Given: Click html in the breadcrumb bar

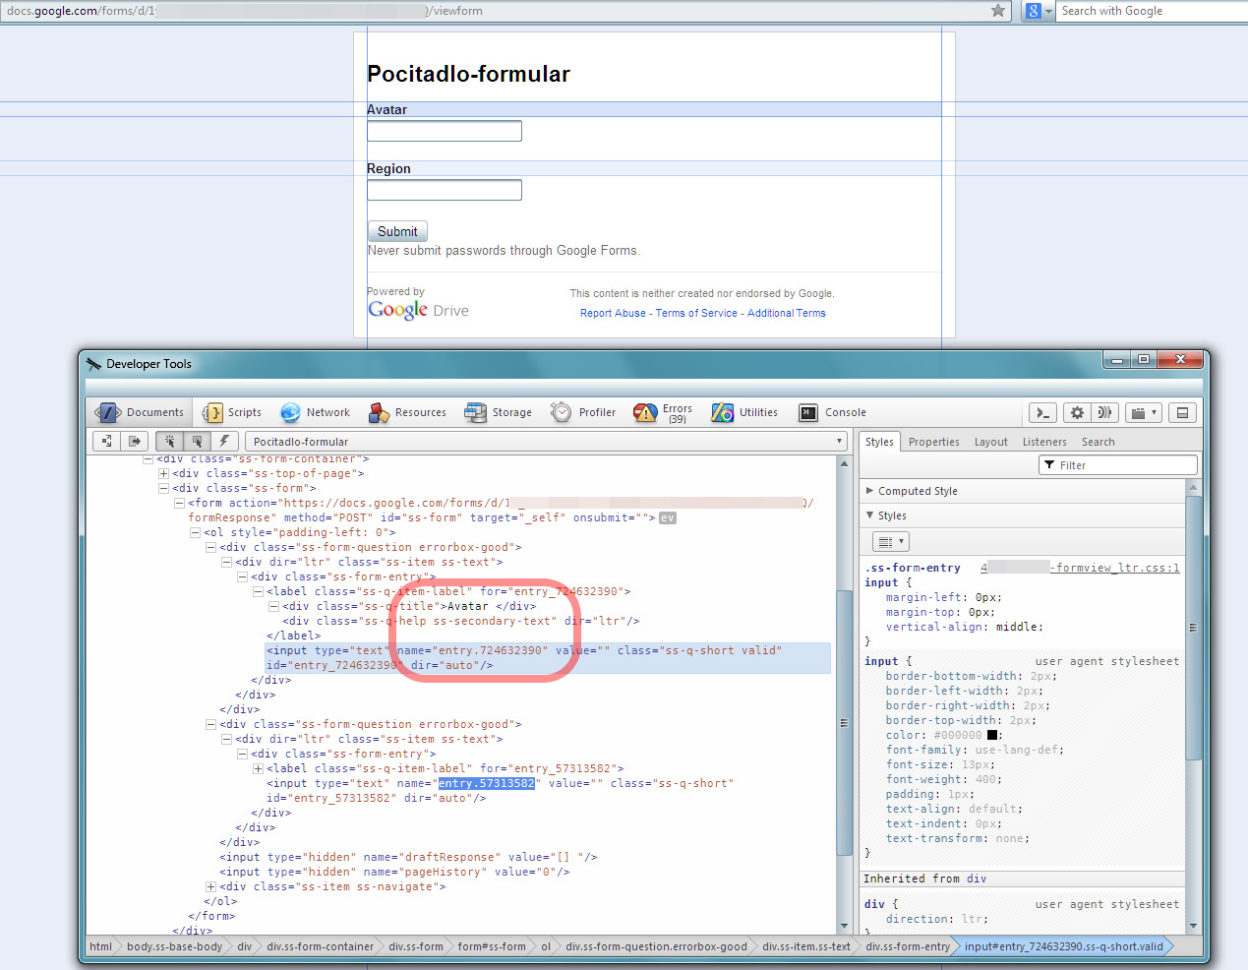Looking at the screenshot, I should (x=101, y=946).
